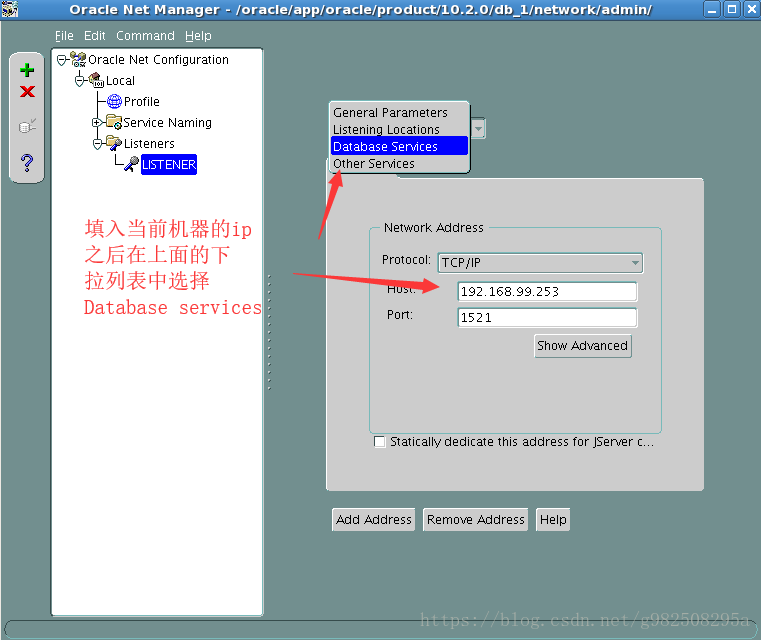
Task: Click the Oracle Net Configuration root icon
Action: [x=78, y=59]
